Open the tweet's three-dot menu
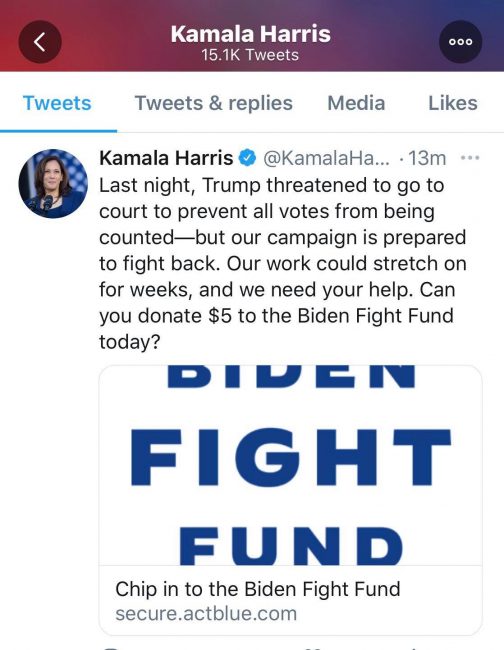Image resolution: width=504 pixels, height=650 pixels. [x=470, y=158]
